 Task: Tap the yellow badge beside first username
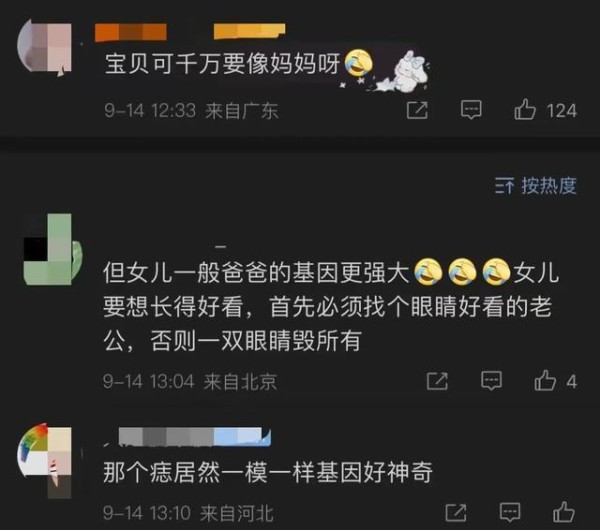249,31
